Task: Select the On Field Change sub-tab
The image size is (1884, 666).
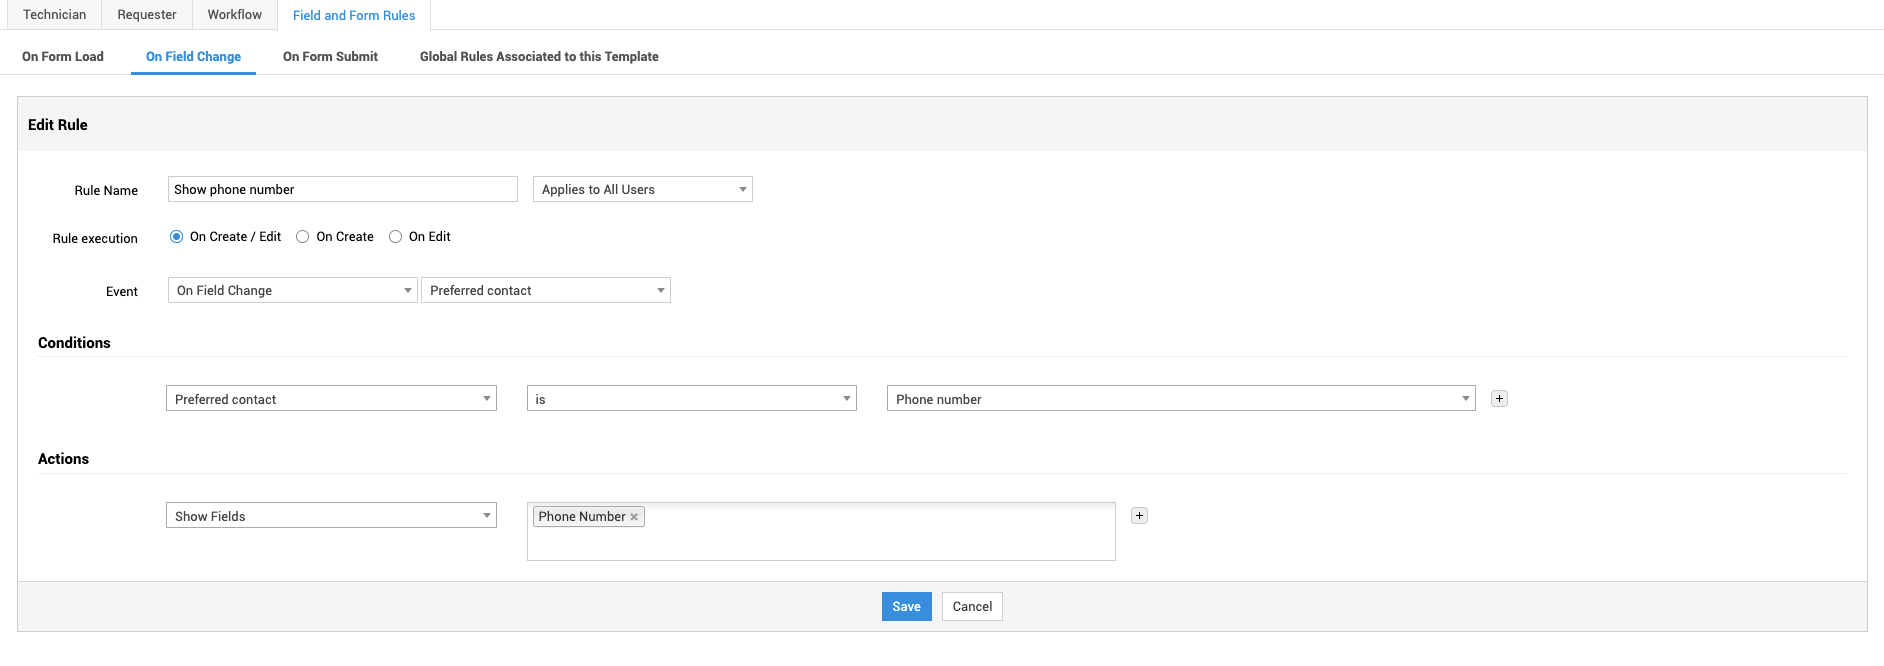Action: point(193,57)
